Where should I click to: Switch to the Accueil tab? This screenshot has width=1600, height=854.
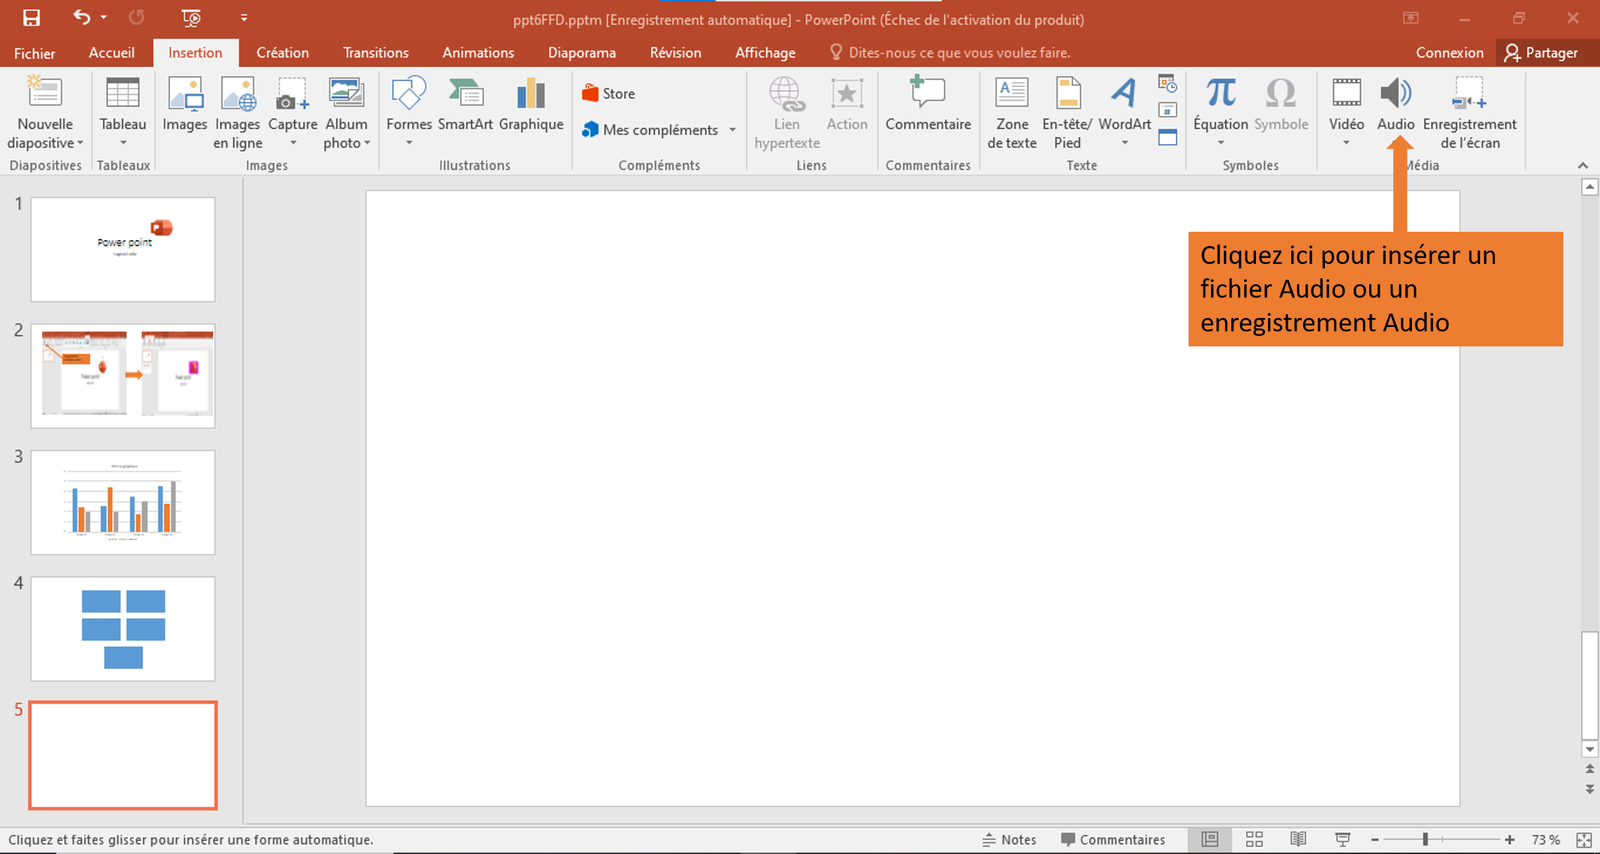click(x=111, y=53)
